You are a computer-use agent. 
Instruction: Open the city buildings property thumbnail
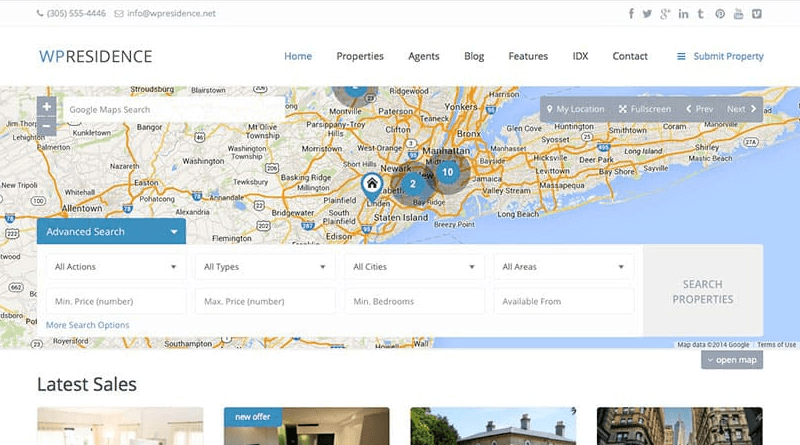tap(680, 426)
